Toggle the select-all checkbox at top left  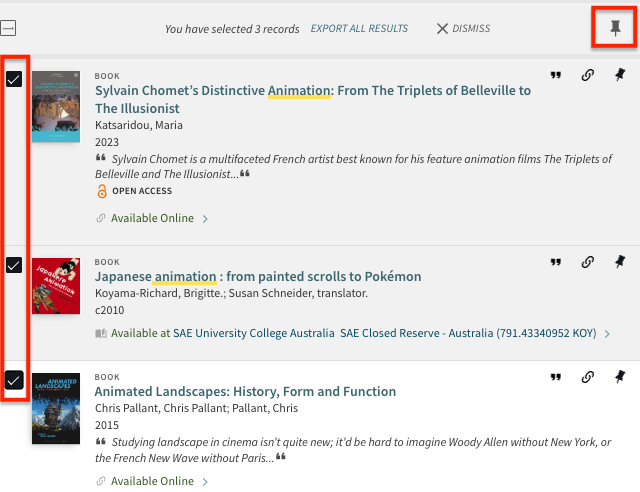point(7,29)
